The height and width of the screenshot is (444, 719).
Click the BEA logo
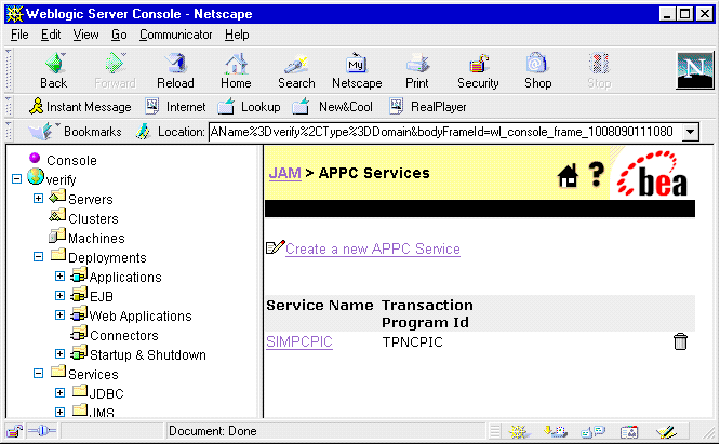click(653, 174)
